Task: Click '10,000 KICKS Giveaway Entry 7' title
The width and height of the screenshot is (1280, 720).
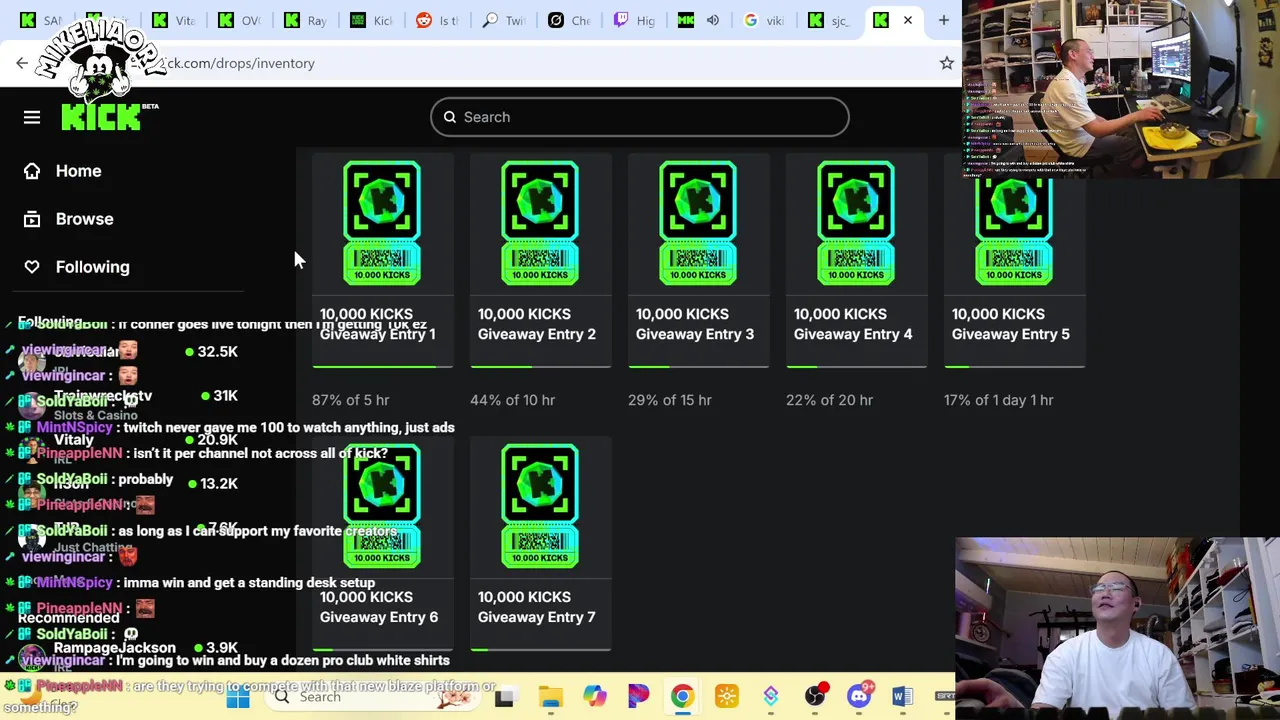Action: pos(537,607)
